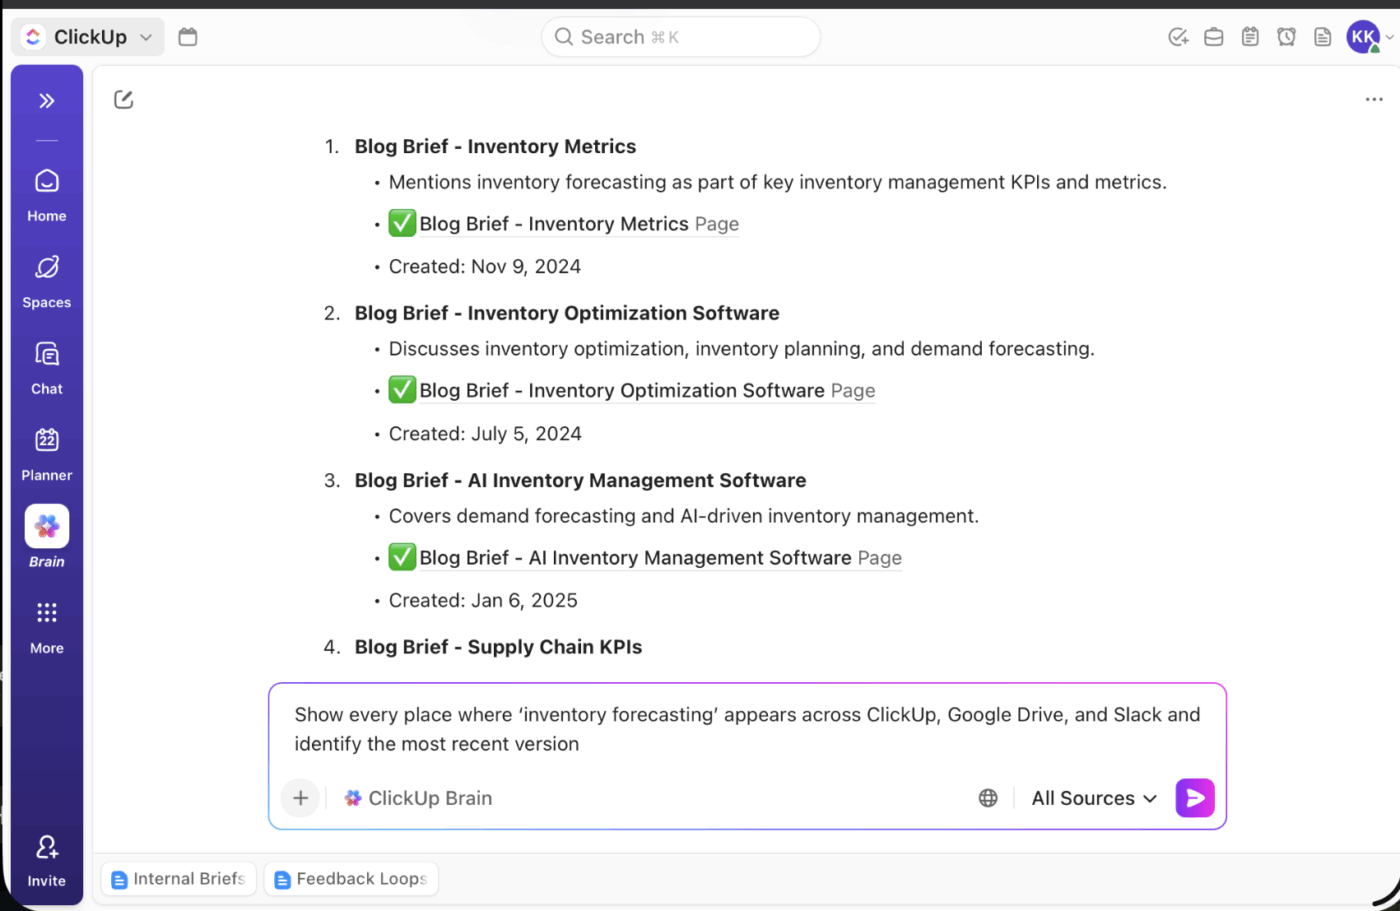Click the new task checkmark icon

1178,36
